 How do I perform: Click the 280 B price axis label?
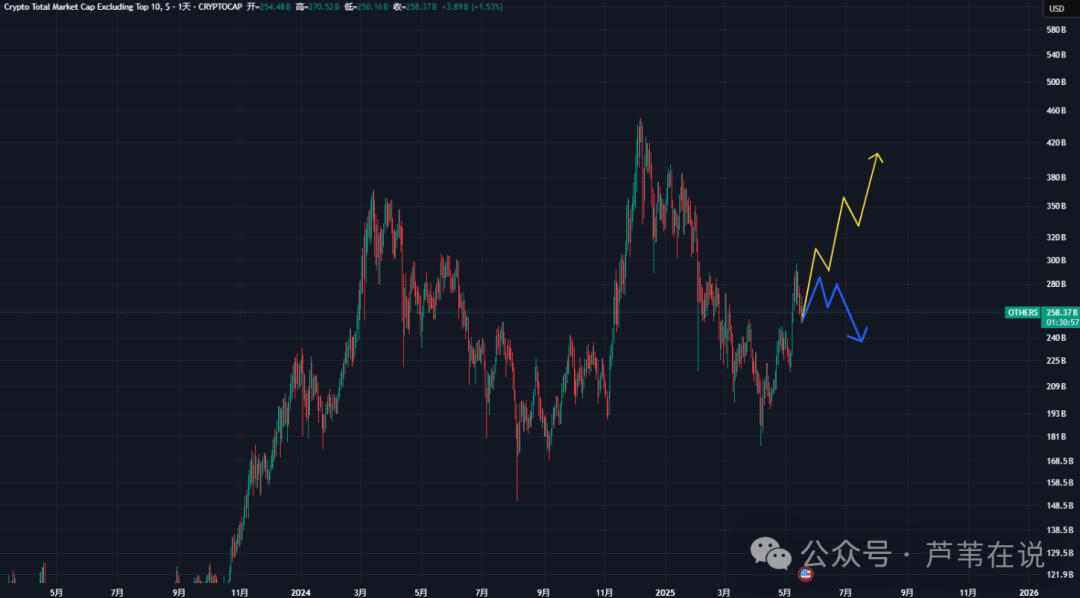(x=1057, y=284)
